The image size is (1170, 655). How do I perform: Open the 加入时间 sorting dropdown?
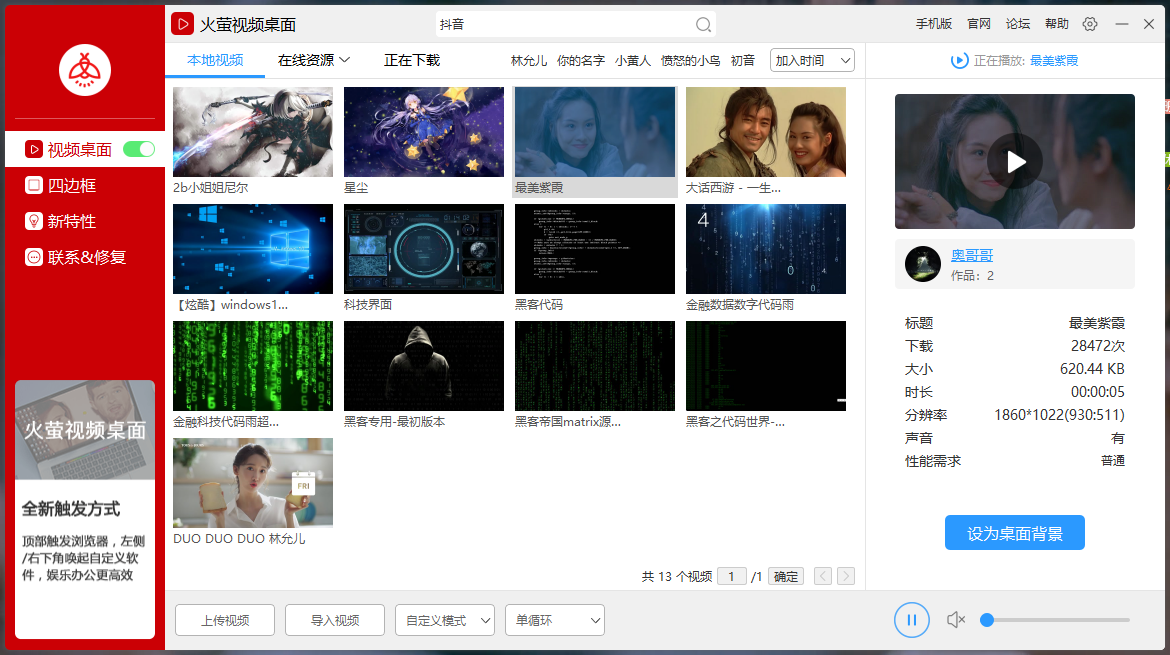(x=811, y=60)
